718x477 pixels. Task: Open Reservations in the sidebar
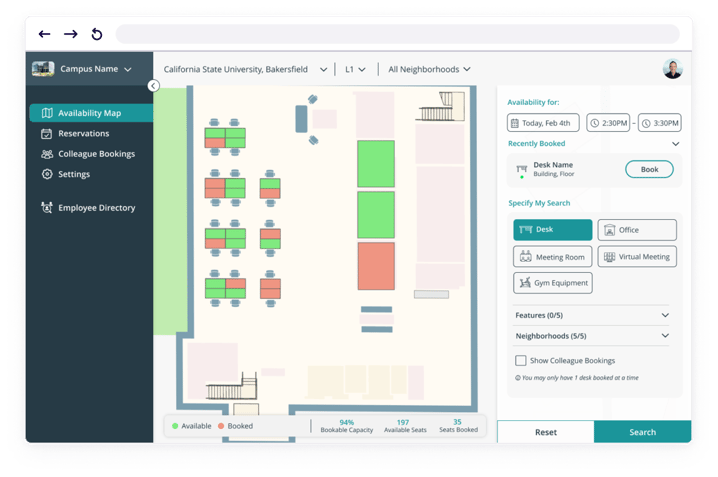(83, 133)
